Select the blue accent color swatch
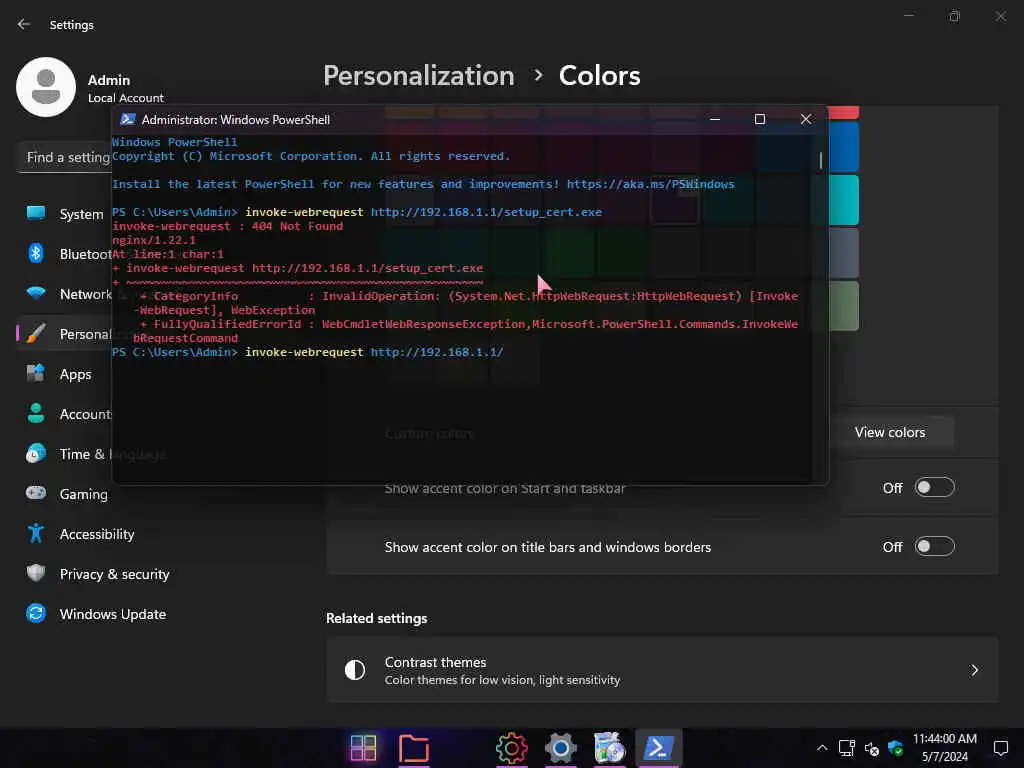 click(x=844, y=146)
